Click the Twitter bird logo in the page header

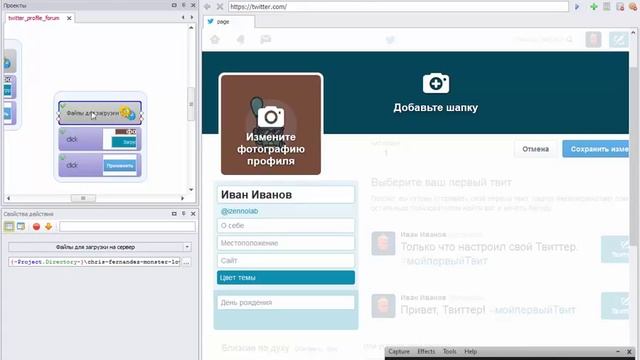coord(391,40)
